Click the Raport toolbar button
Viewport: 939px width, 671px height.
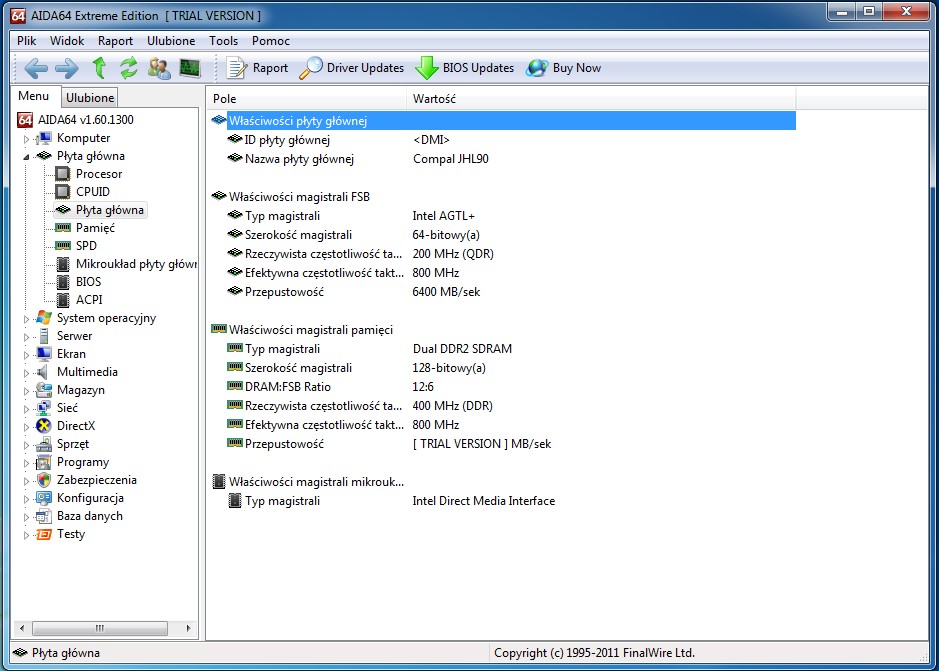click(x=258, y=68)
